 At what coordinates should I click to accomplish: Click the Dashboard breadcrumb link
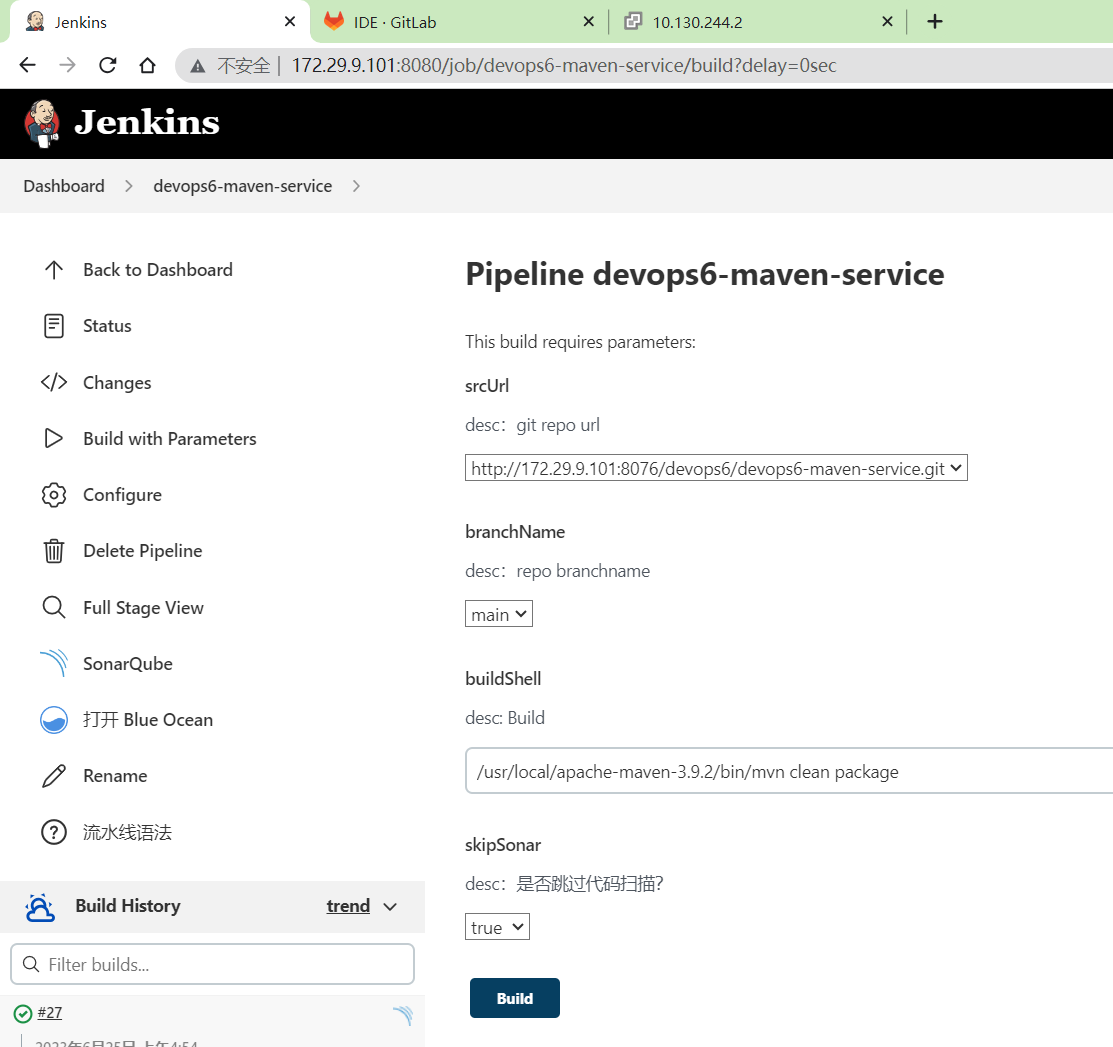(x=64, y=186)
